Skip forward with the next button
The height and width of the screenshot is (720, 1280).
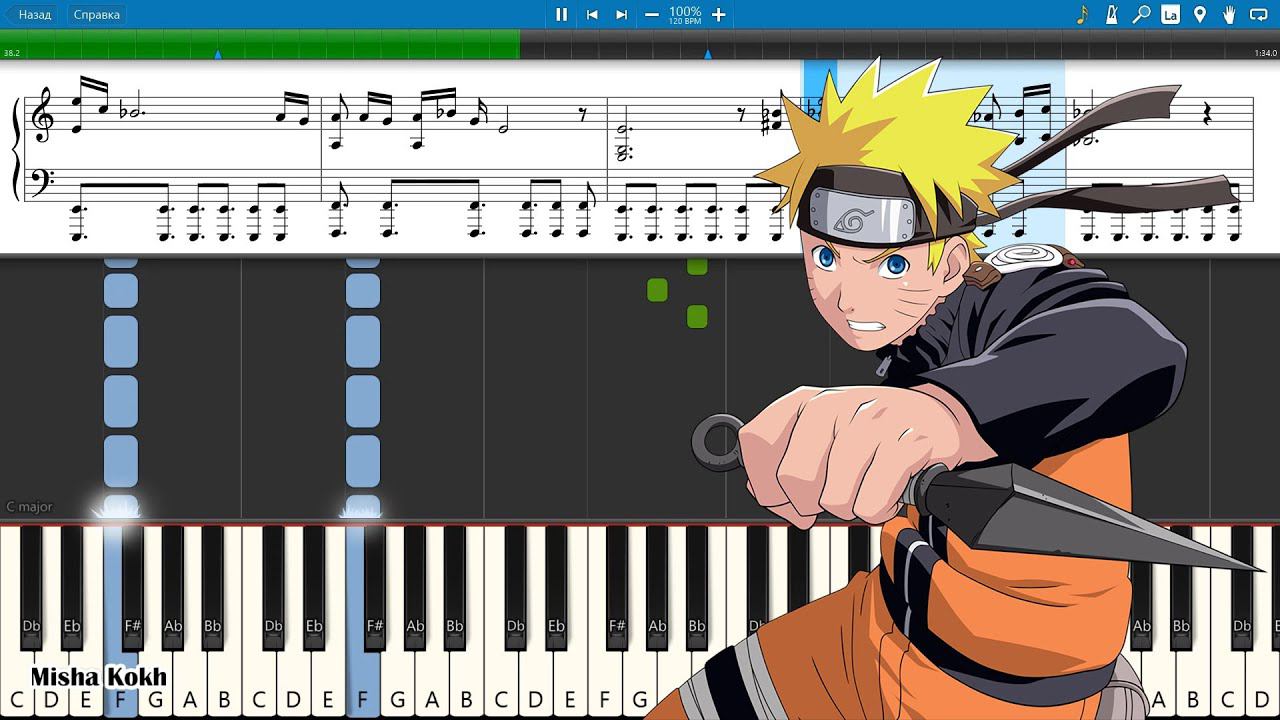click(621, 14)
